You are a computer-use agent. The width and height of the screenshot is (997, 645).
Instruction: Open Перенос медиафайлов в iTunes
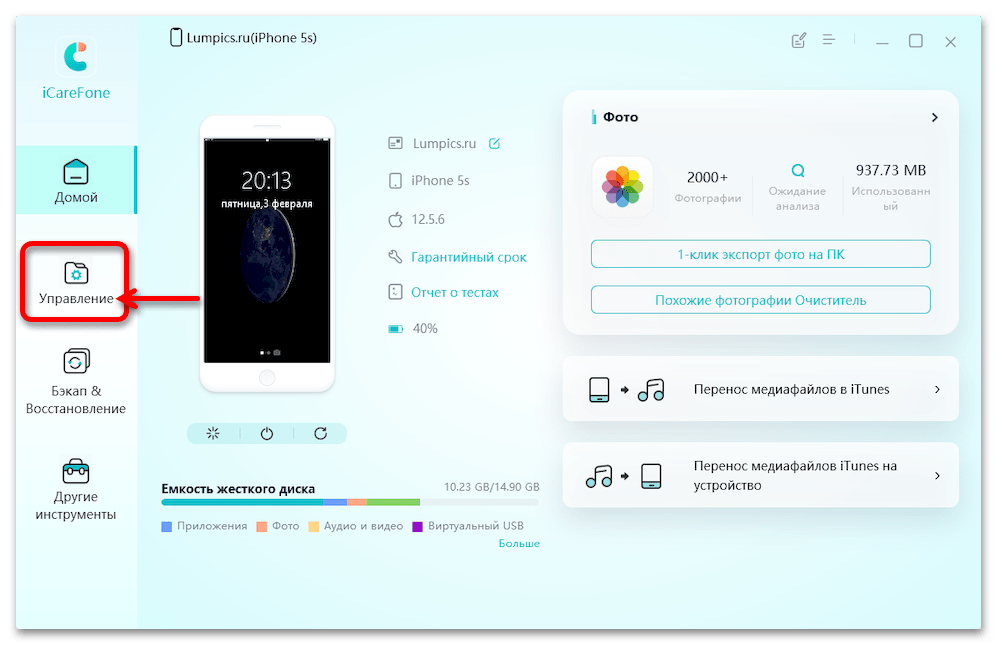point(760,389)
